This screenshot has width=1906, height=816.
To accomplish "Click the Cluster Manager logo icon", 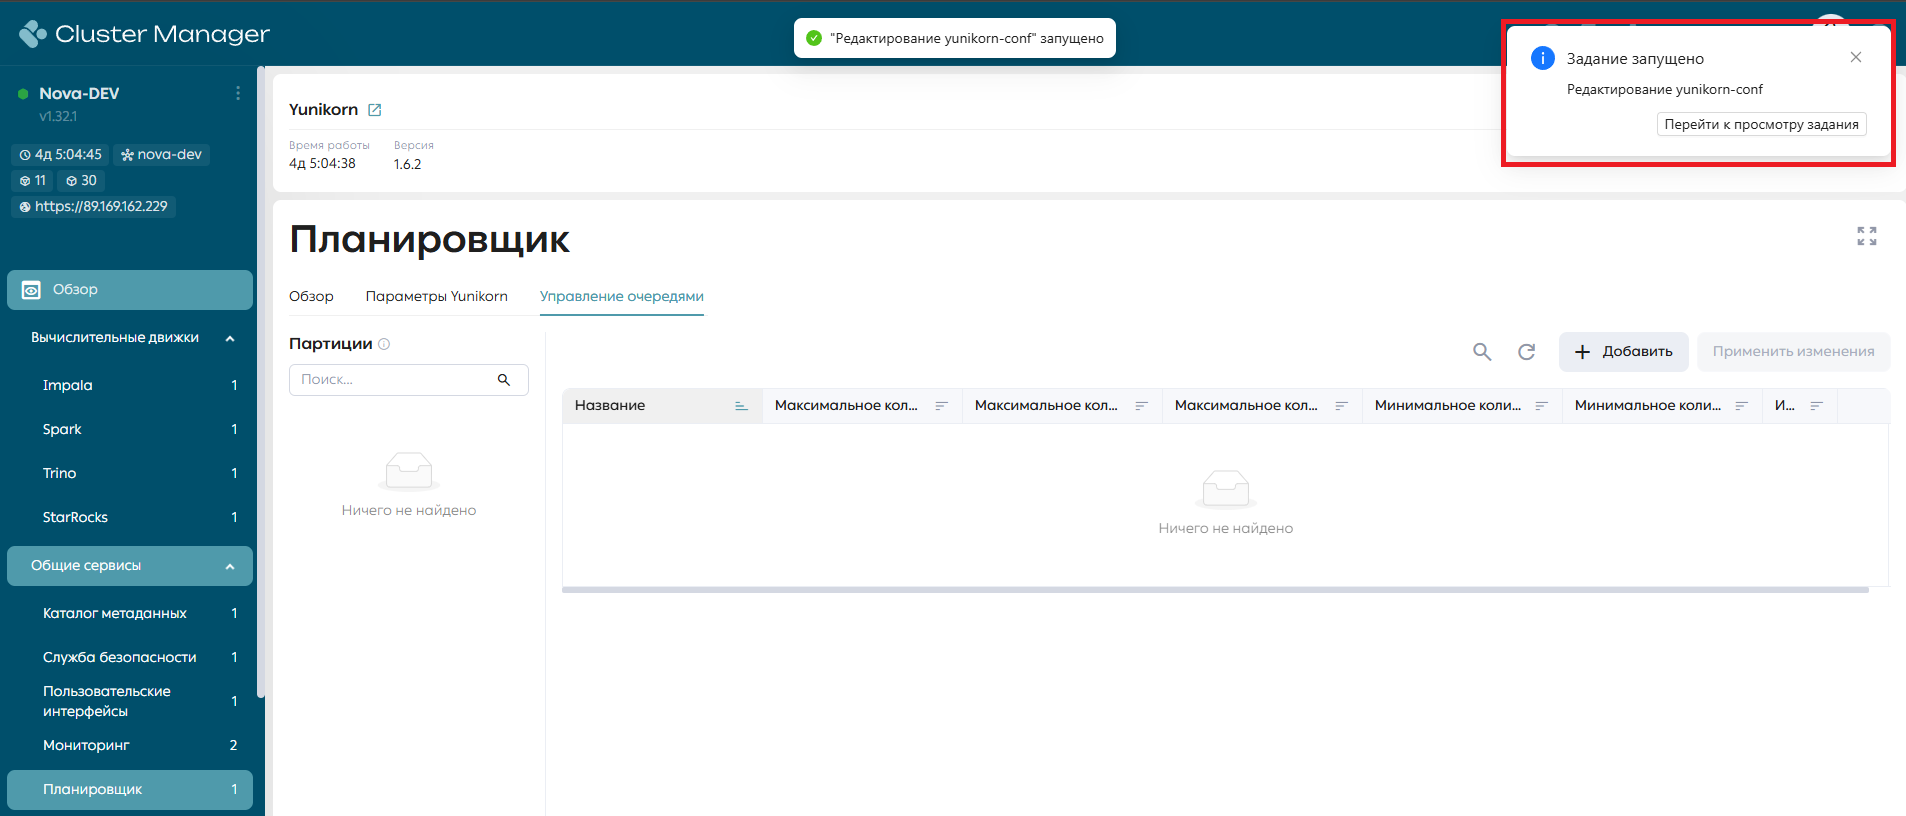I will (x=32, y=34).
